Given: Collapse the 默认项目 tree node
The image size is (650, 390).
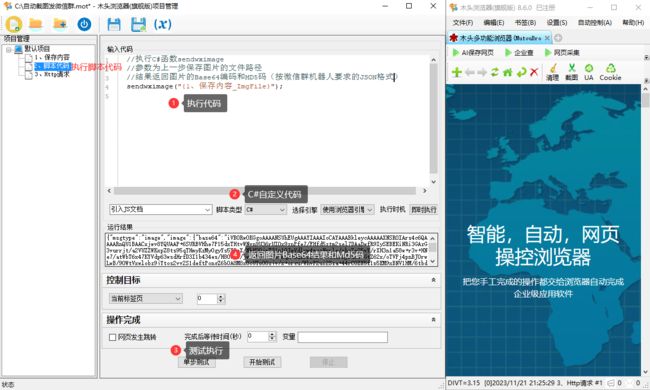Looking at the screenshot, I should pos(8,49).
